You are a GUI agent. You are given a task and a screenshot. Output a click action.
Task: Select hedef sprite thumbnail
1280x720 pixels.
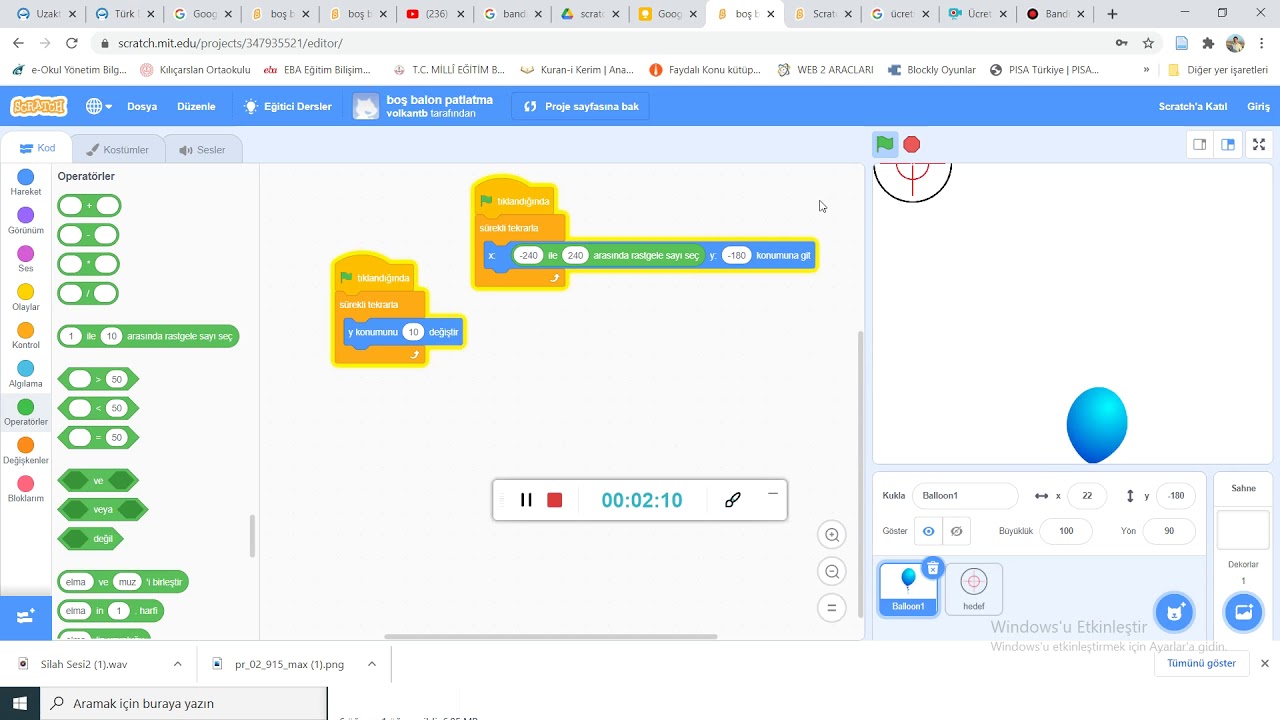click(x=974, y=589)
